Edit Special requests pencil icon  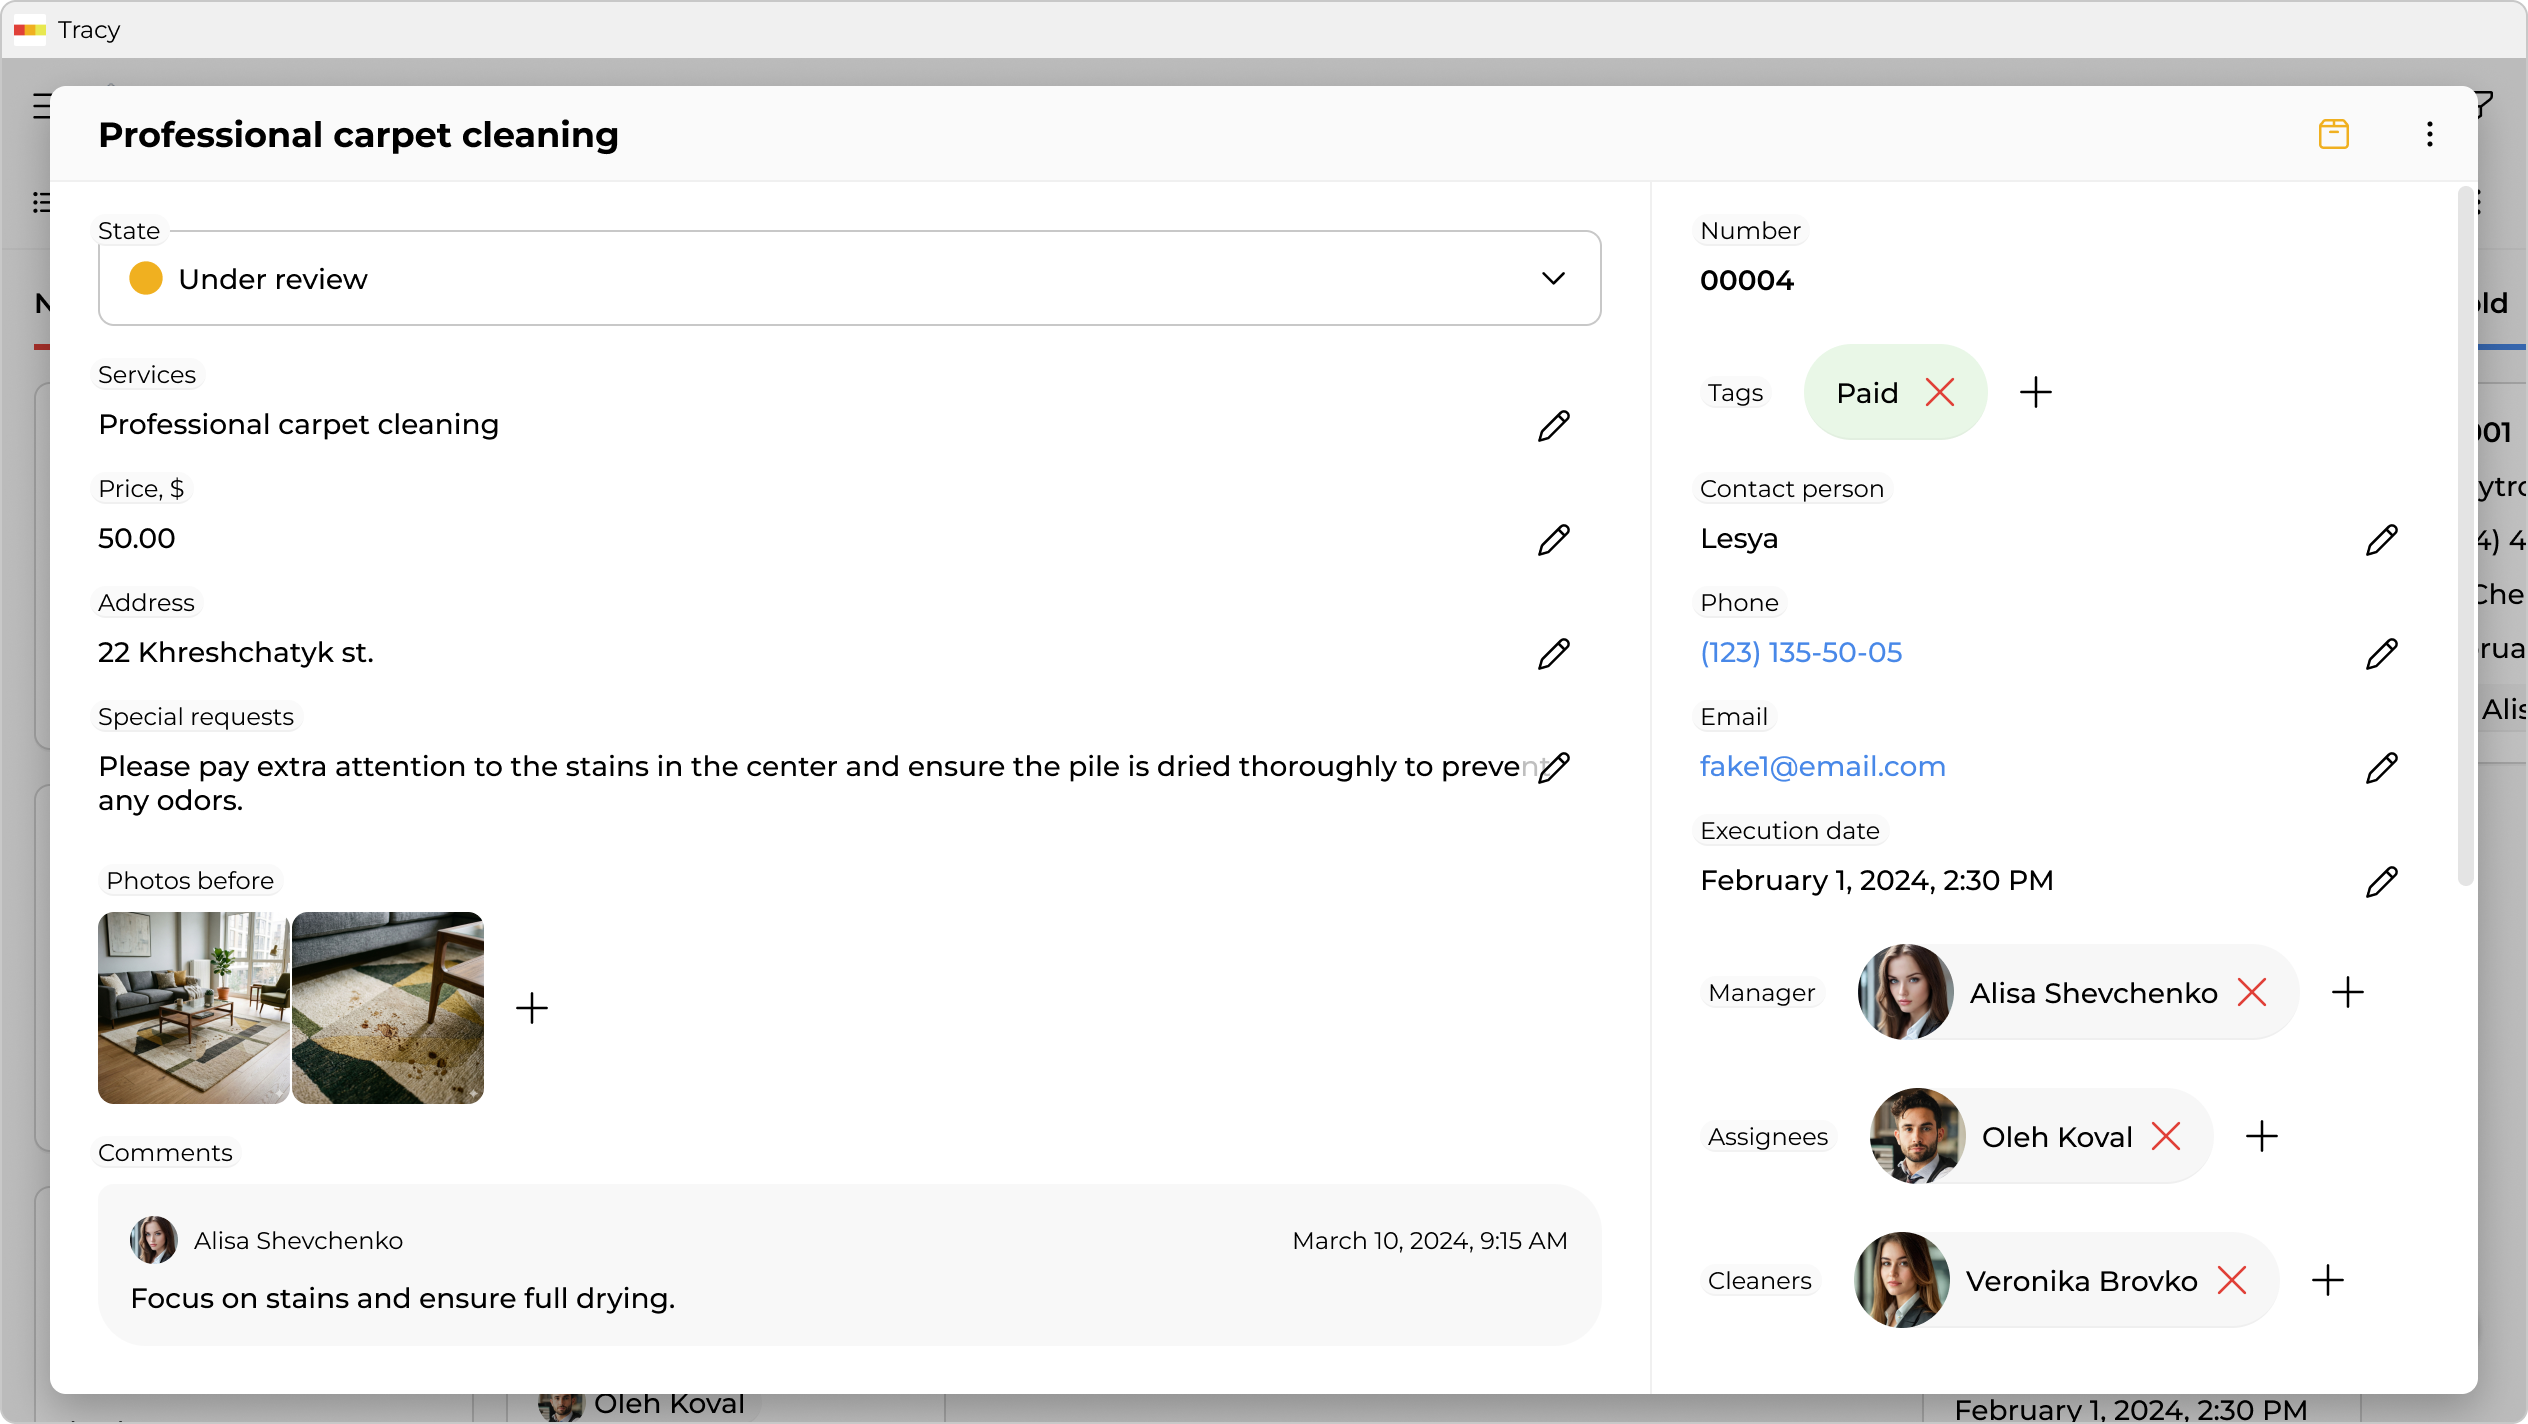tap(1555, 768)
